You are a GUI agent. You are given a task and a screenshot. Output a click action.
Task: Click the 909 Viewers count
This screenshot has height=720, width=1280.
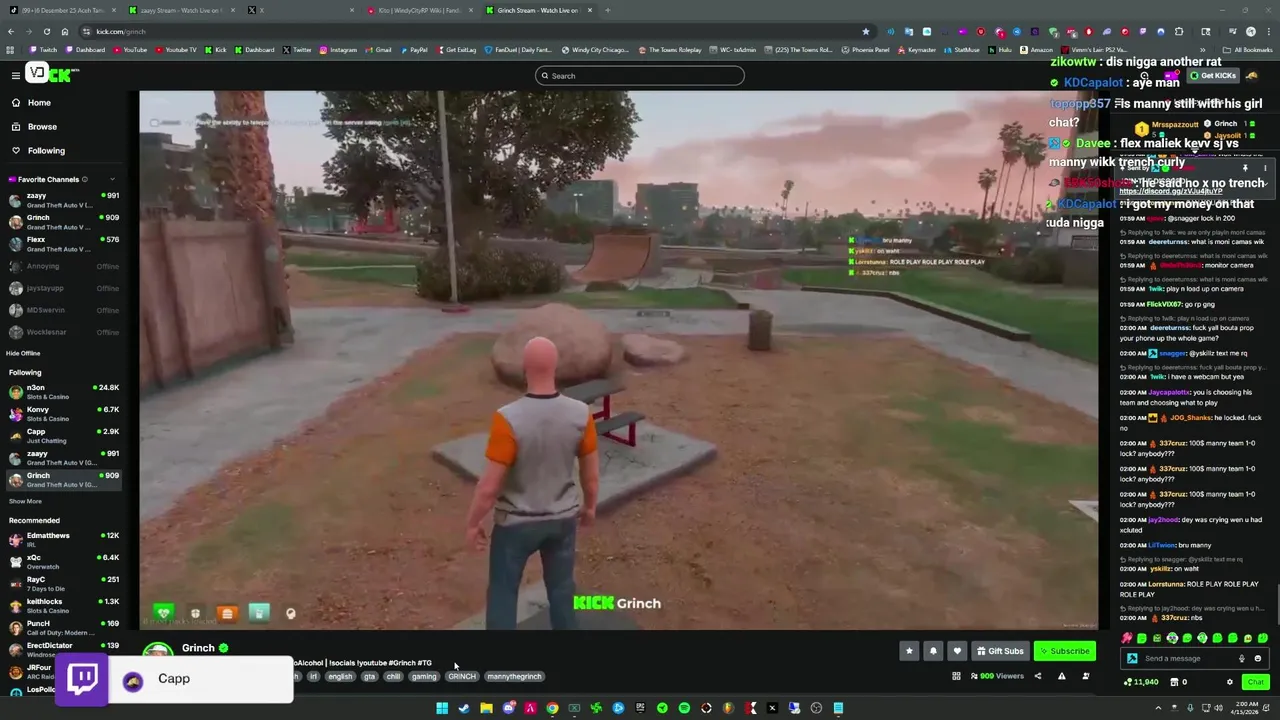pos(995,676)
